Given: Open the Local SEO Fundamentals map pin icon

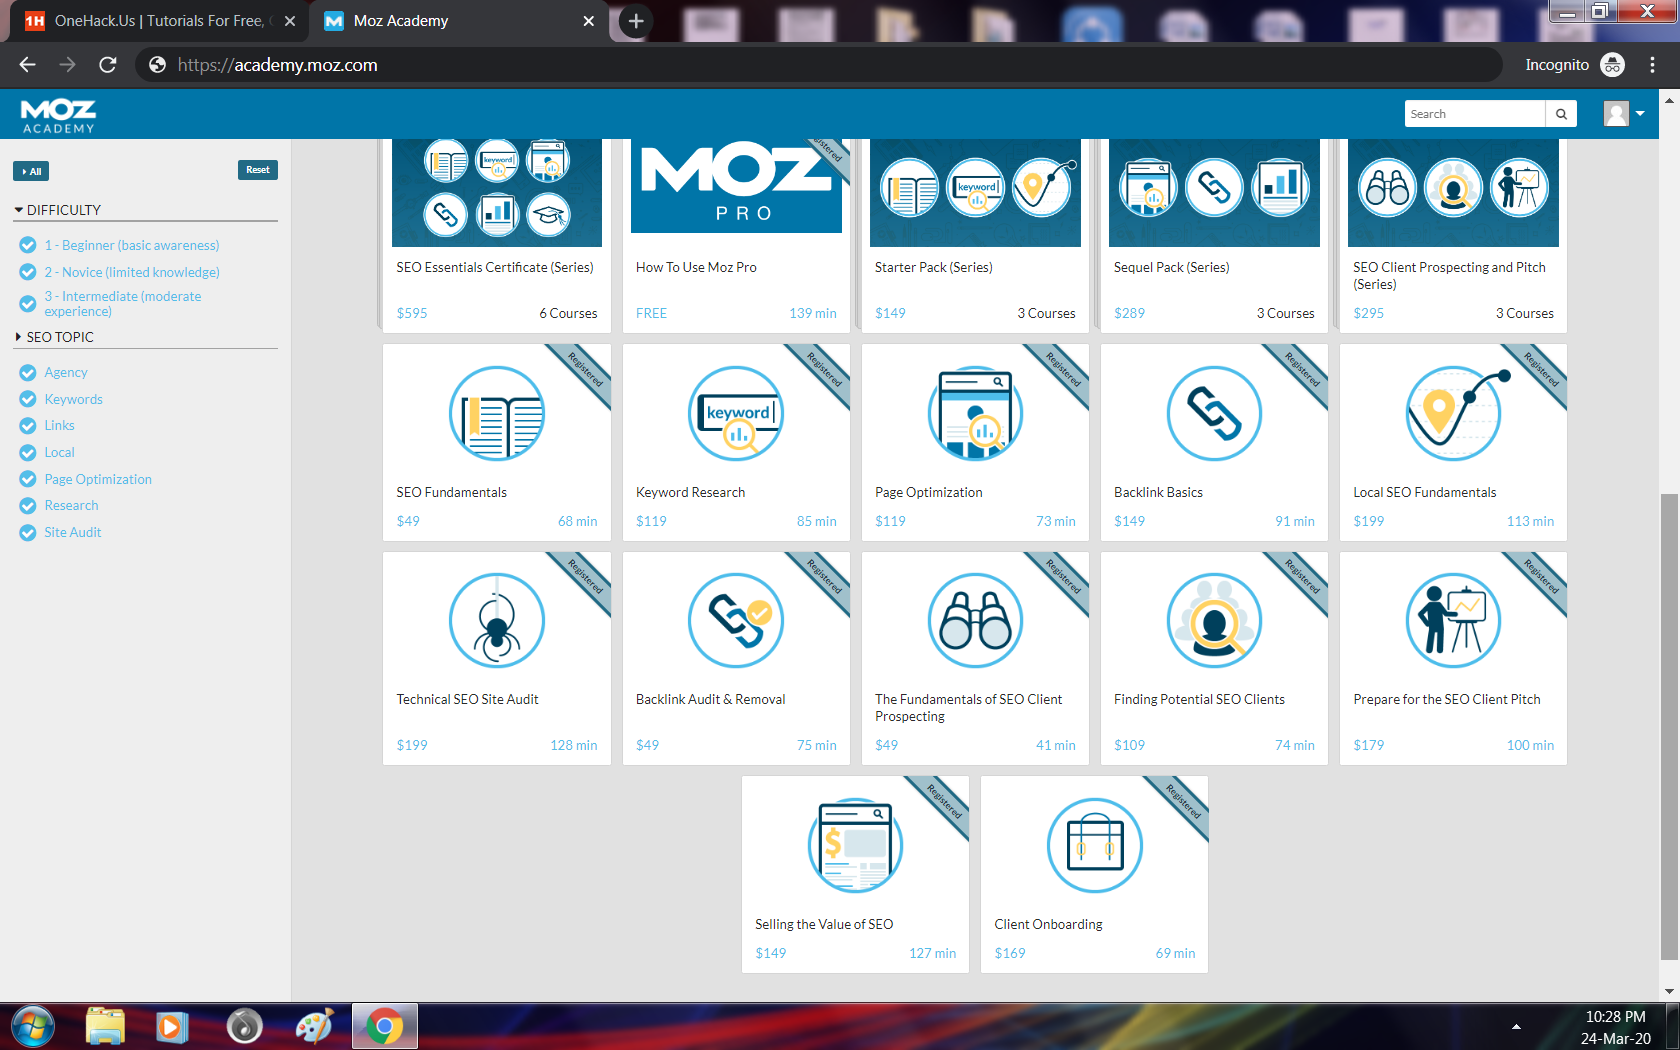Looking at the screenshot, I should click(x=1453, y=413).
